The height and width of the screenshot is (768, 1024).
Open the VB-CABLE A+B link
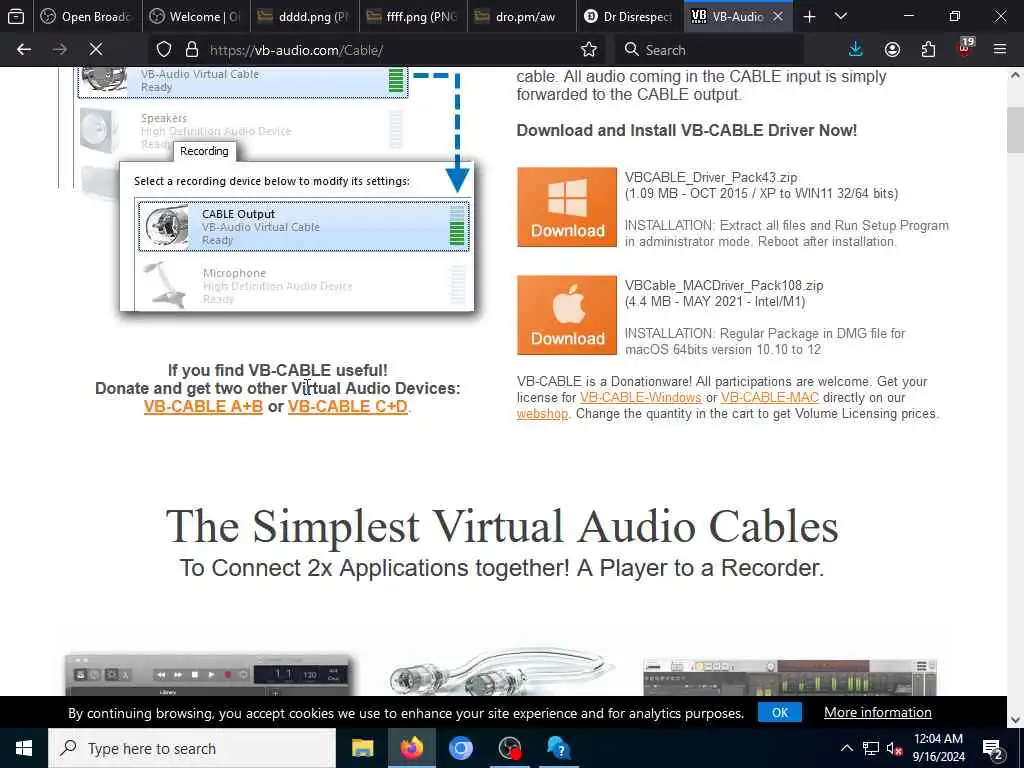tap(203, 406)
